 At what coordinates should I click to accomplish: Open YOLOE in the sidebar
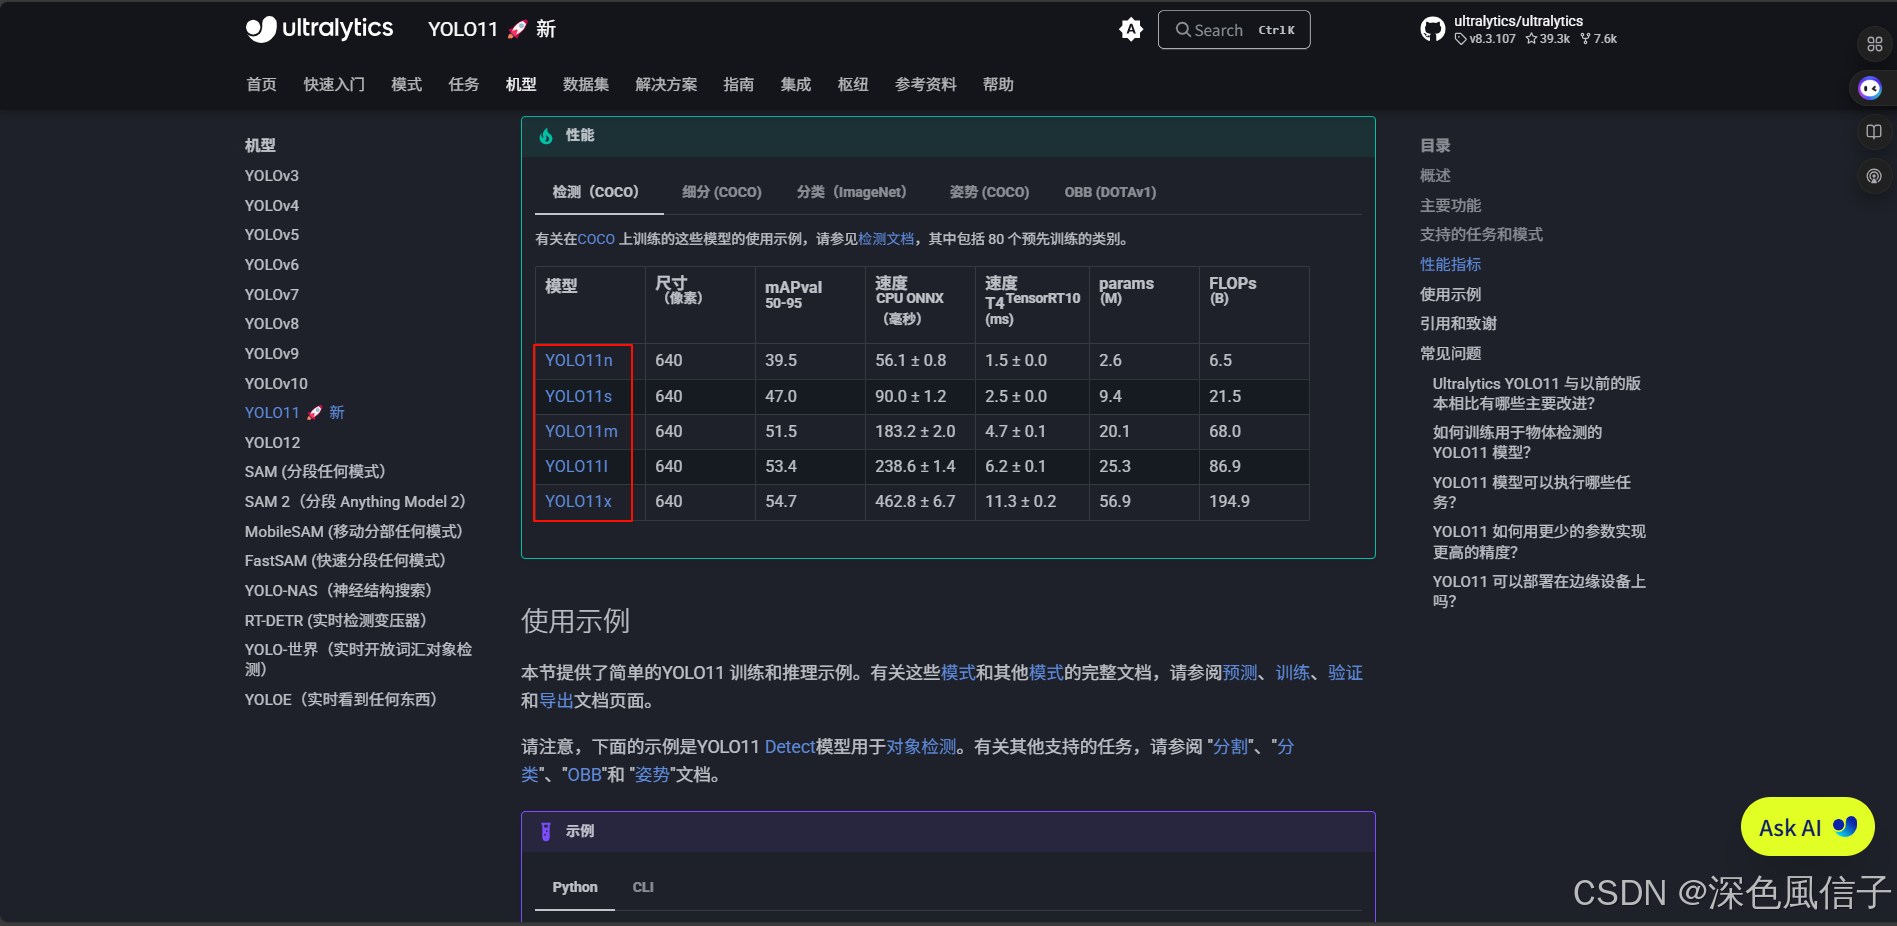tap(341, 700)
